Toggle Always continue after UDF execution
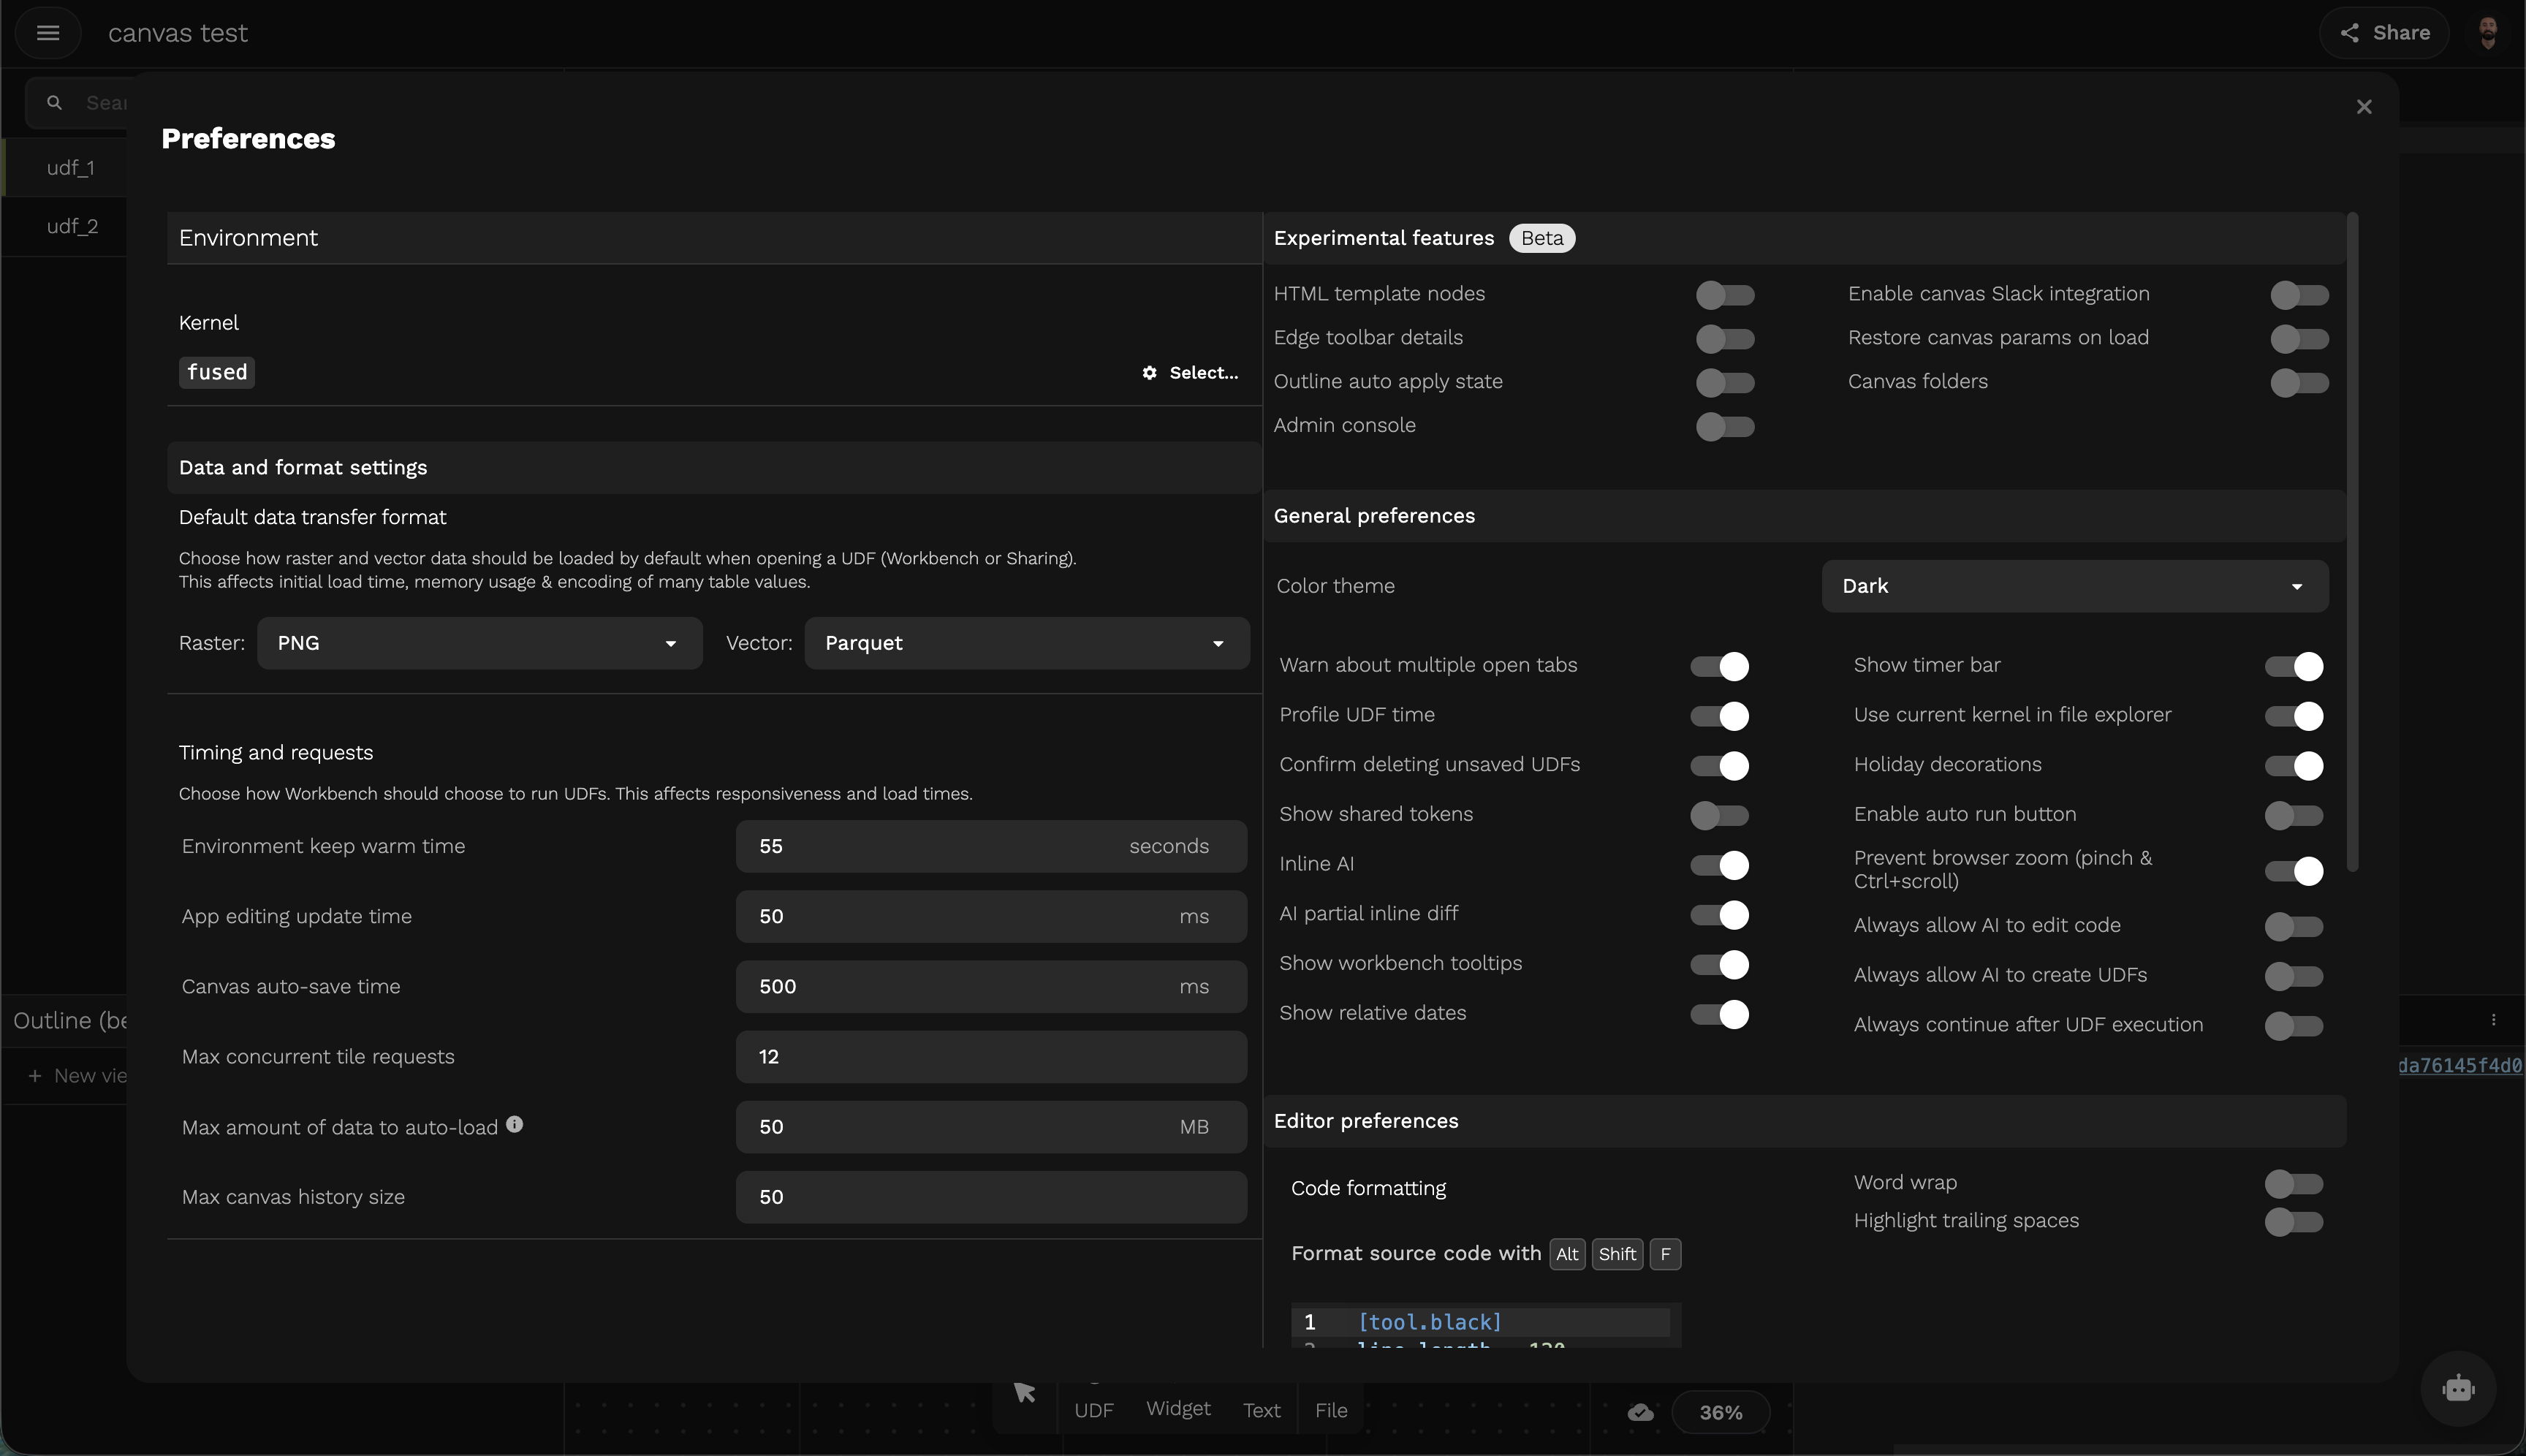Image resolution: width=2526 pixels, height=1456 pixels. [2294, 1026]
